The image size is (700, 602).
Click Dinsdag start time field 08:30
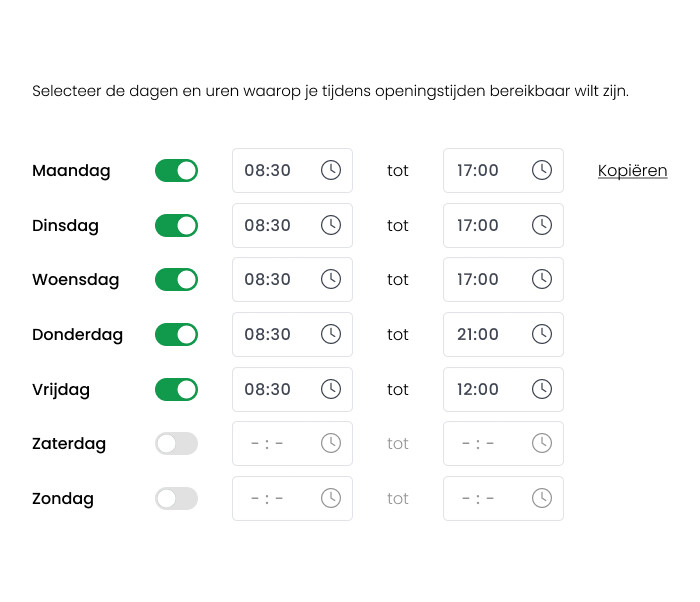(x=269, y=225)
